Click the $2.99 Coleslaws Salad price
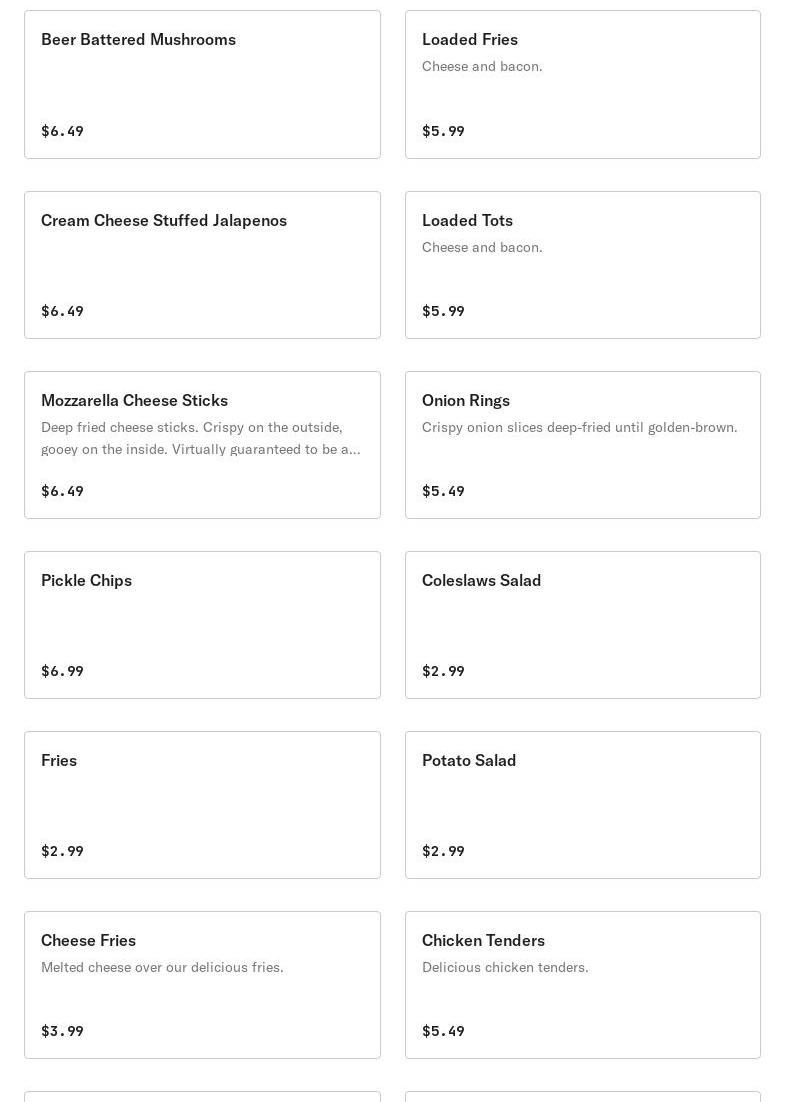 [443, 671]
